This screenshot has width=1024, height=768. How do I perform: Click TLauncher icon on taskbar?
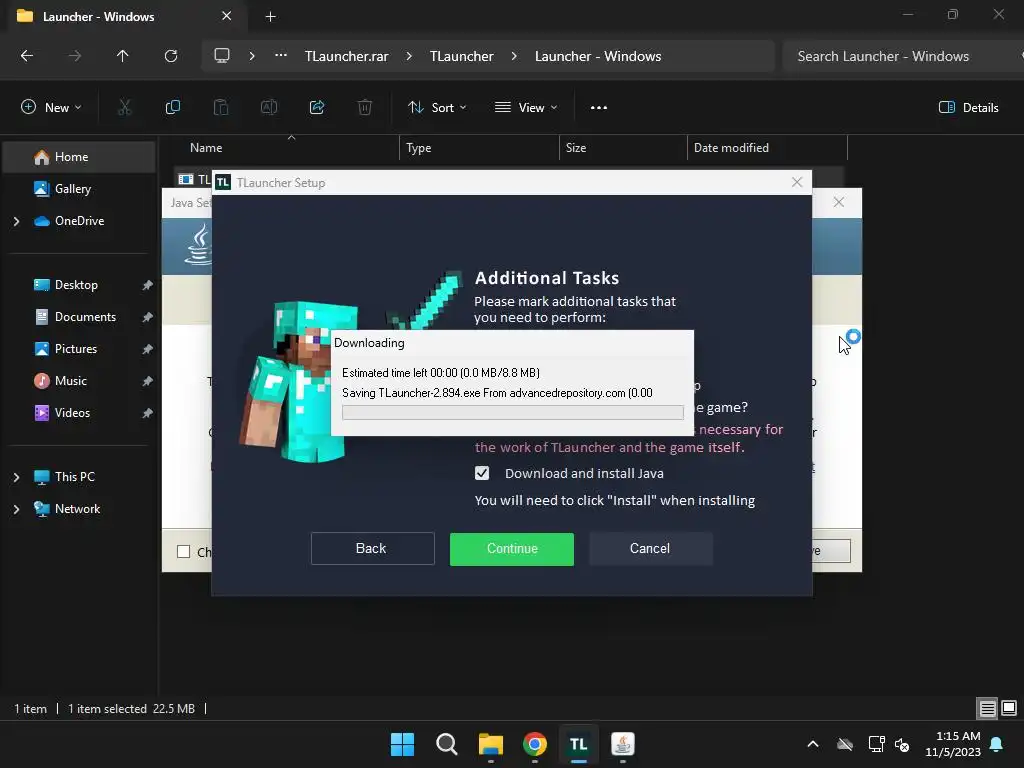(x=579, y=744)
